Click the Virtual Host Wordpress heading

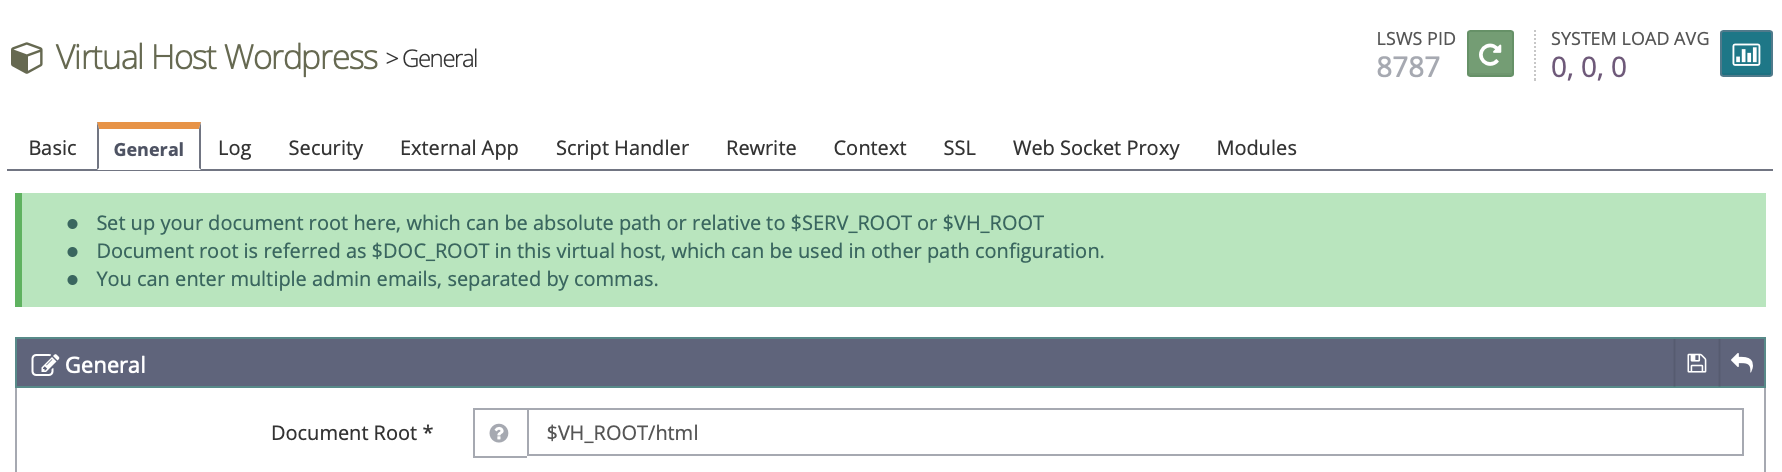point(216,58)
